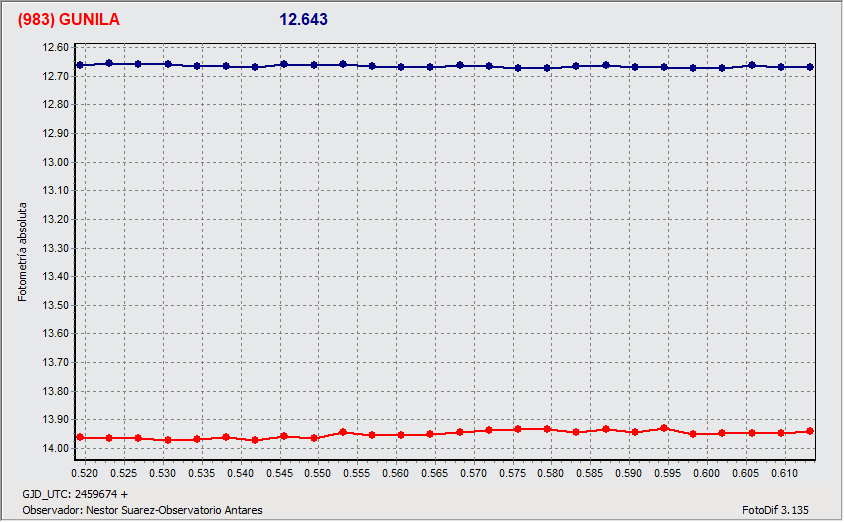This screenshot has height=522, width=844.
Task: Select the first blue data point on the left
Action: [80, 65]
